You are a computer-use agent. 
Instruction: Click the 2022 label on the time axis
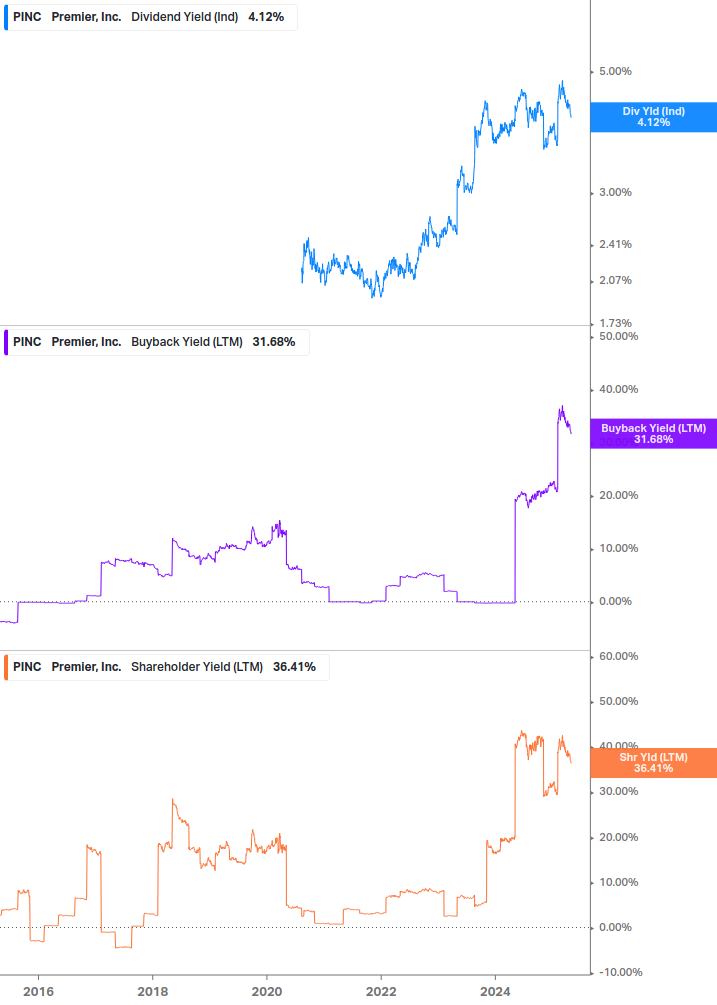(381, 992)
